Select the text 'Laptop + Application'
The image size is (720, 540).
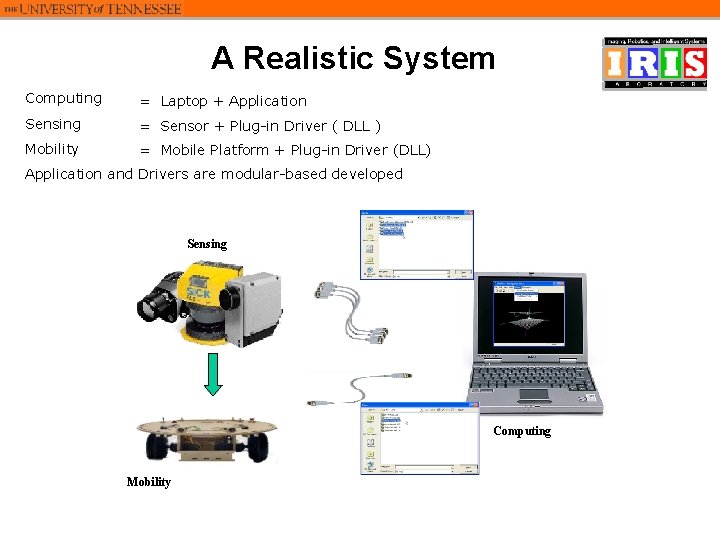(x=234, y=101)
